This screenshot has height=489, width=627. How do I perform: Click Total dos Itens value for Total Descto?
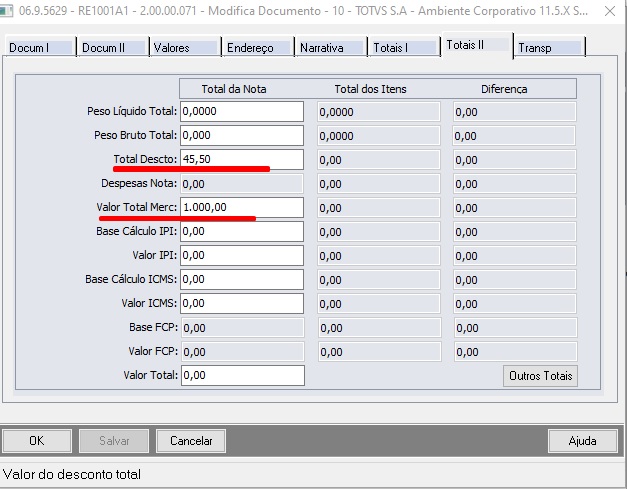[x=379, y=160]
